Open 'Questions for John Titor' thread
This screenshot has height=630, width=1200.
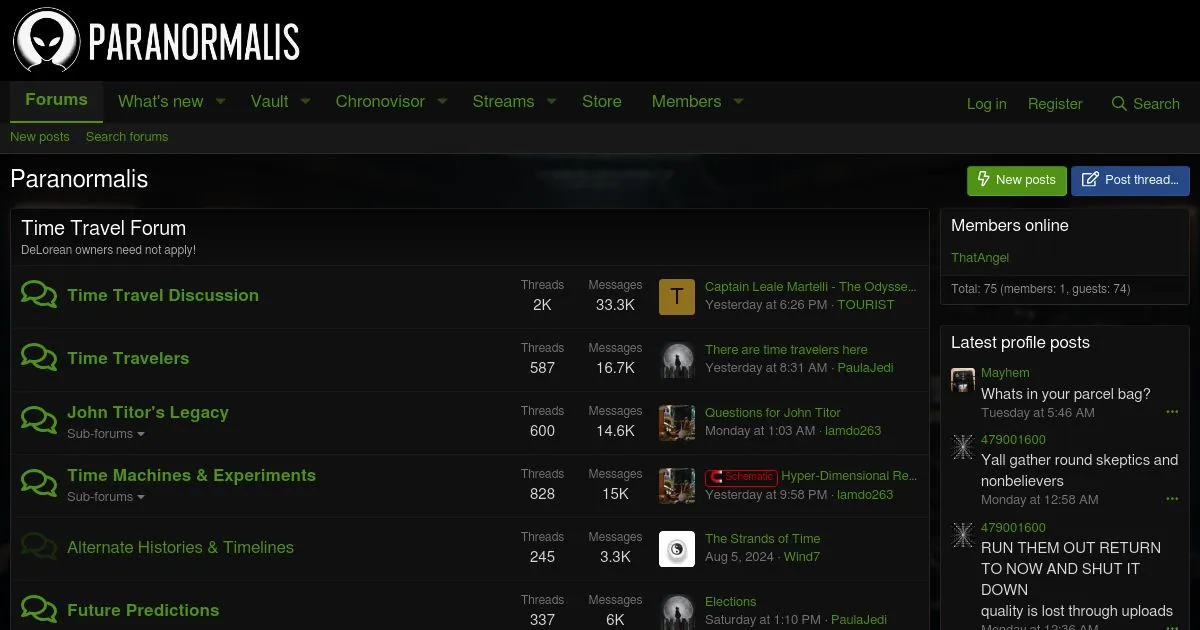pyautogui.click(x=773, y=412)
